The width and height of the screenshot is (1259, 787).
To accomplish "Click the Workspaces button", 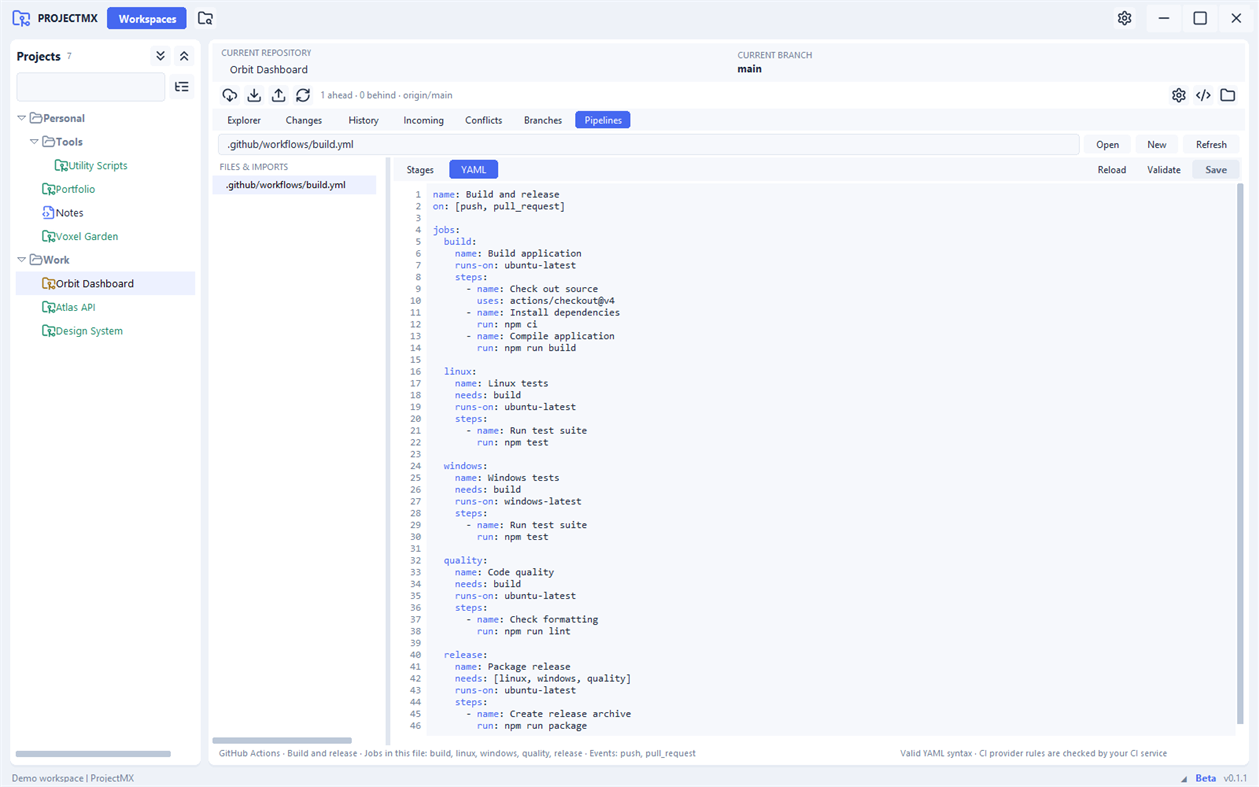I will (x=147, y=19).
